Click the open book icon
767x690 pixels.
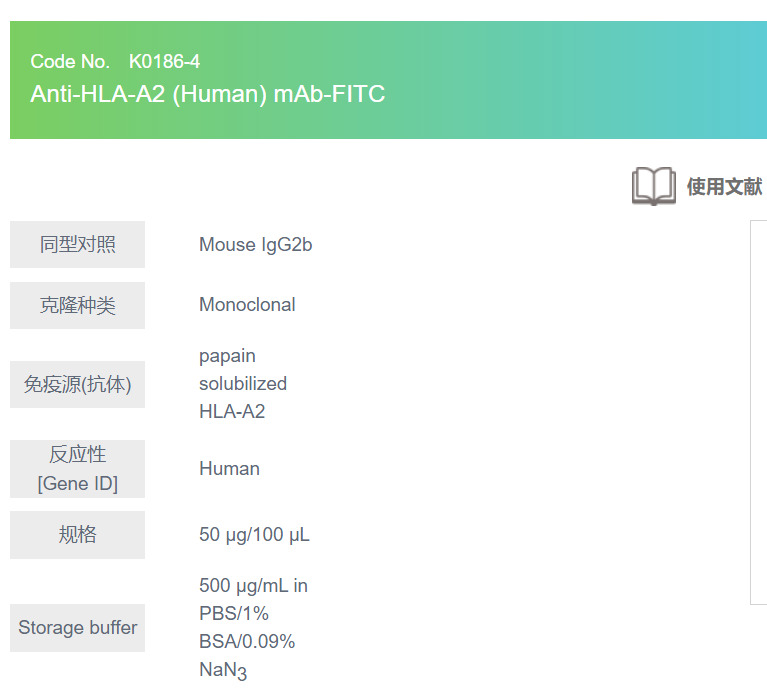(x=653, y=186)
